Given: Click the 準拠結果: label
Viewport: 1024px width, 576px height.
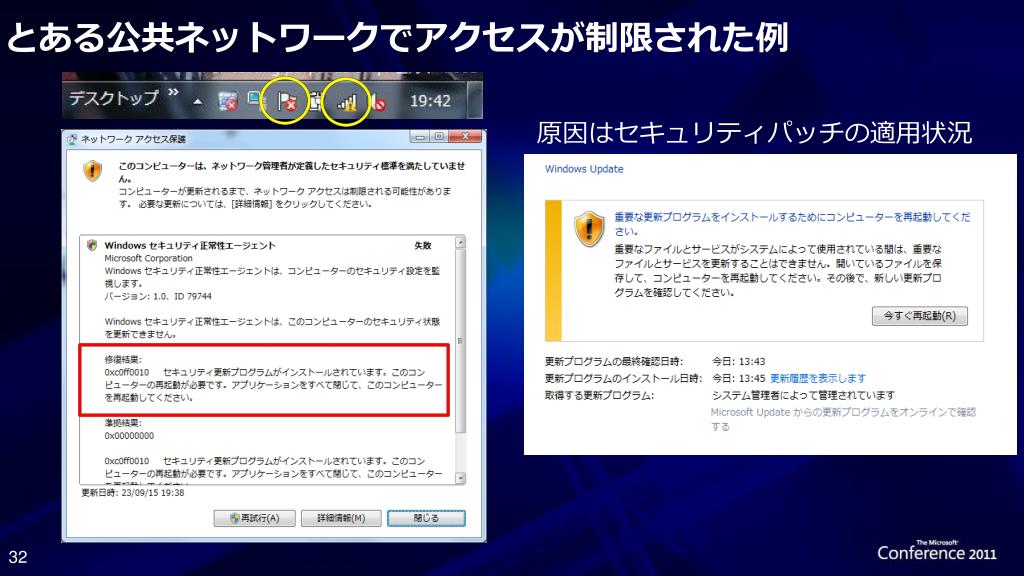Looking at the screenshot, I should coord(123,423).
